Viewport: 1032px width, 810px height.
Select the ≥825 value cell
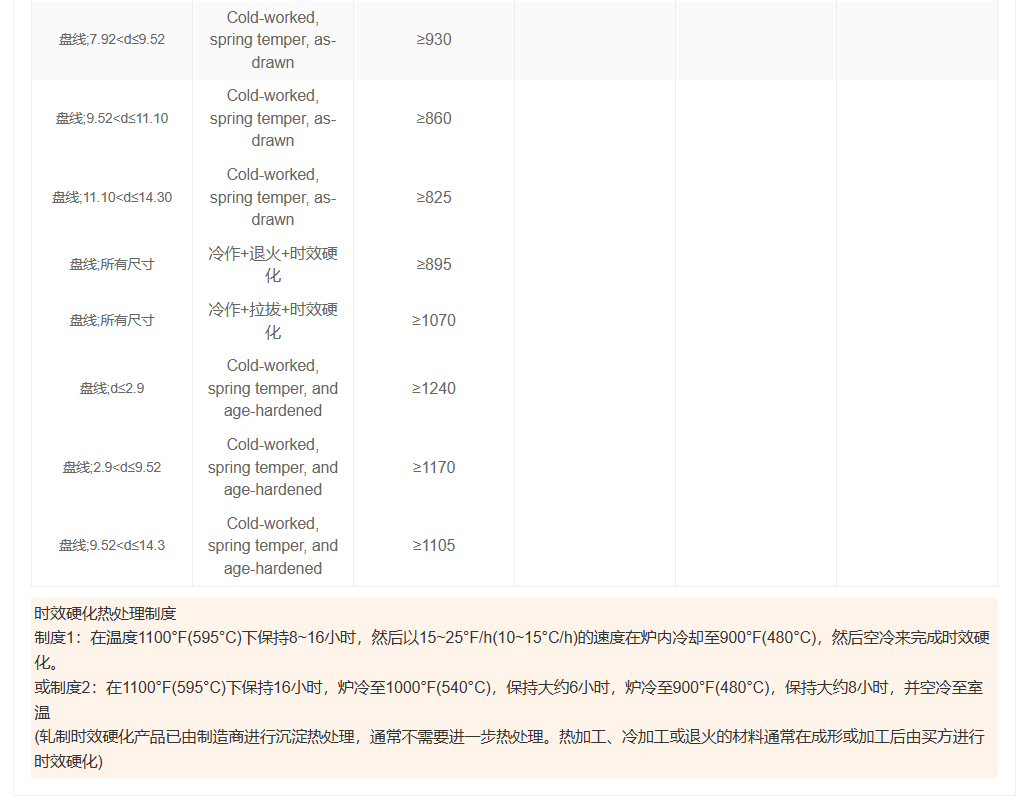point(434,197)
